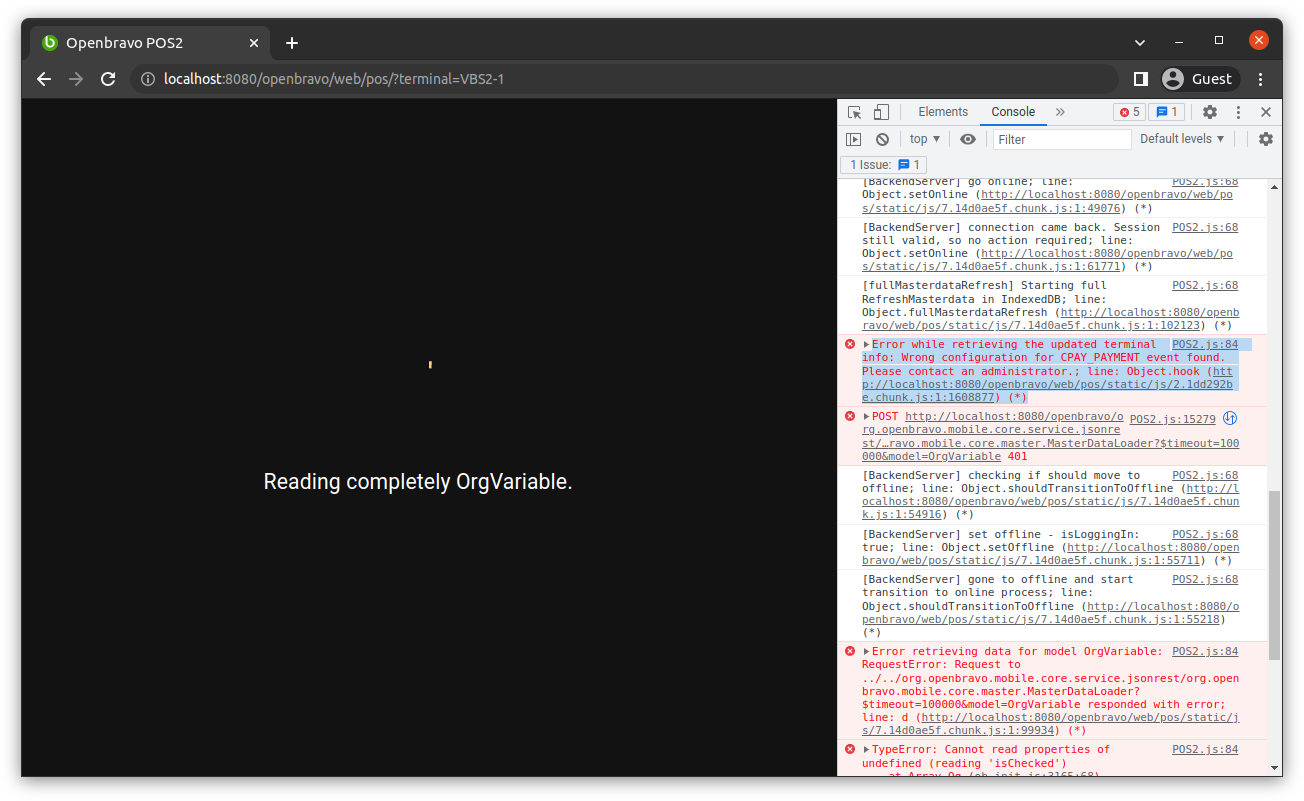
Task: Open console settings gear icon
Action: (1266, 139)
